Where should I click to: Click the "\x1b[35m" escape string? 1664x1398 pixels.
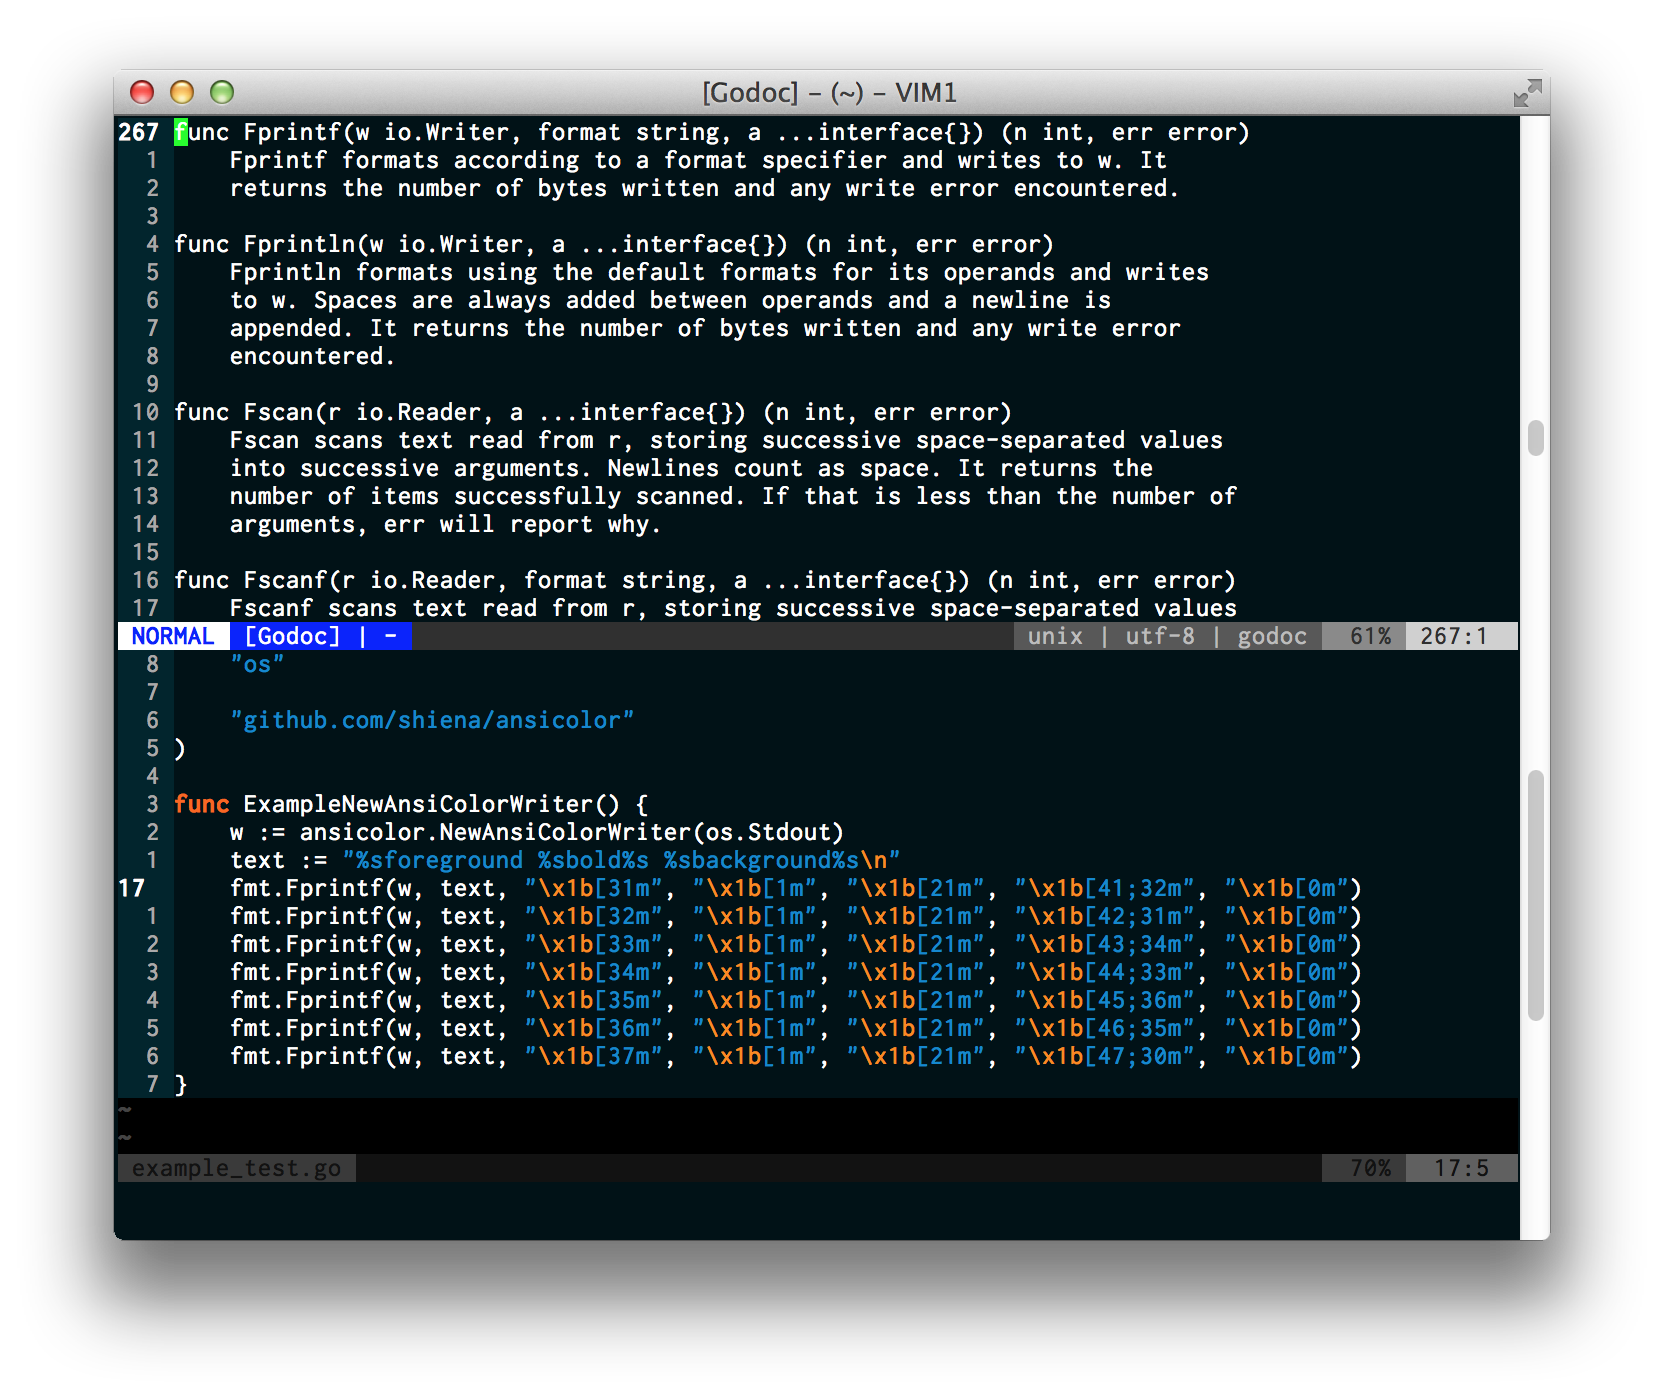pos(593,1000)
